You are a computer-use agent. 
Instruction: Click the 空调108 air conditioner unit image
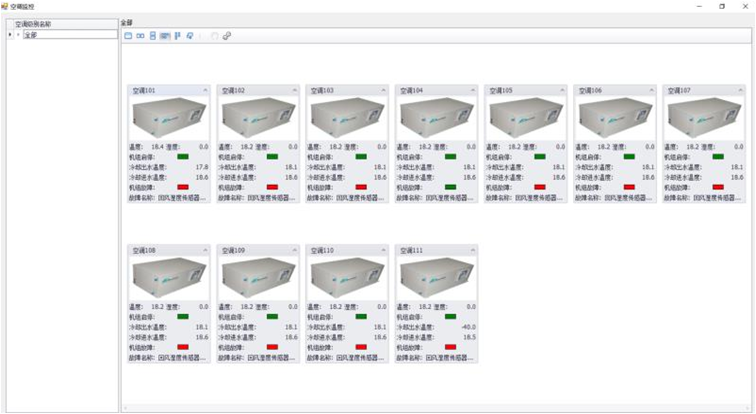pyautogui.click(x=168, y=278)
